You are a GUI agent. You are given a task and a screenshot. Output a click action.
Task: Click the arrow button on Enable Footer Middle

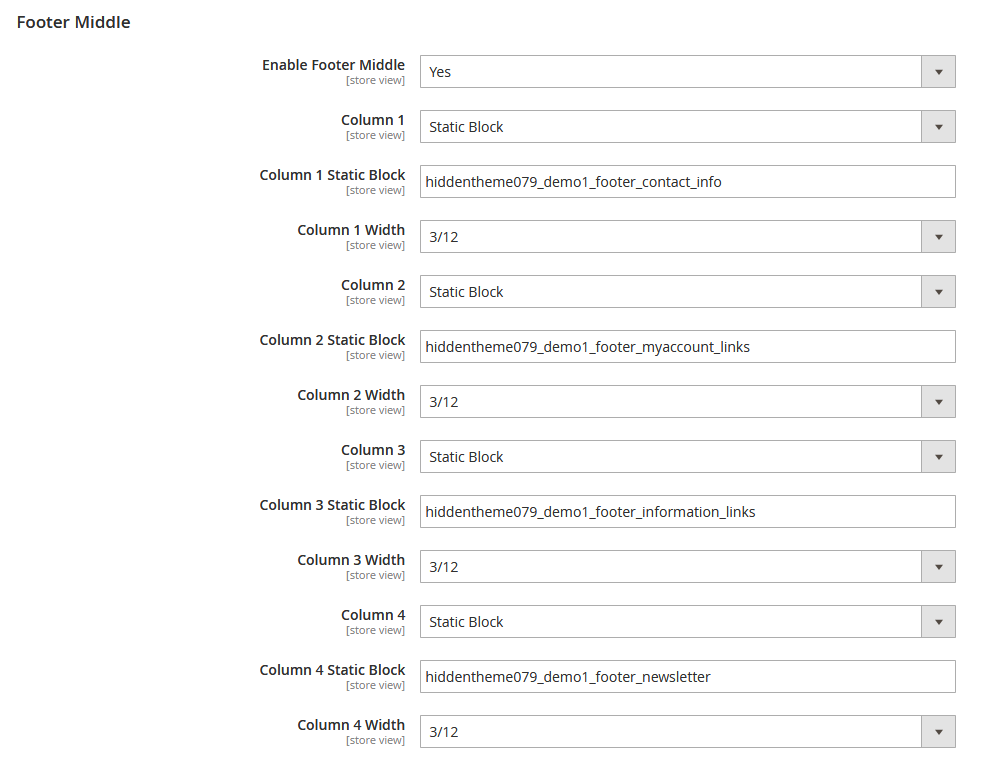click(x=938, y=72)
